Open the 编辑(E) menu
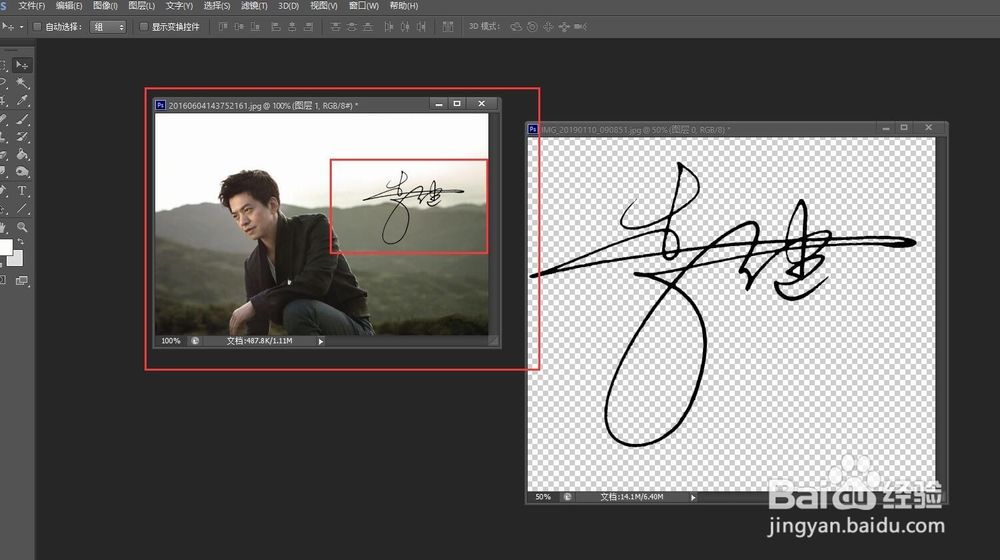Image resolution: width=1000 pixels, height=560 pixels. 69,6
